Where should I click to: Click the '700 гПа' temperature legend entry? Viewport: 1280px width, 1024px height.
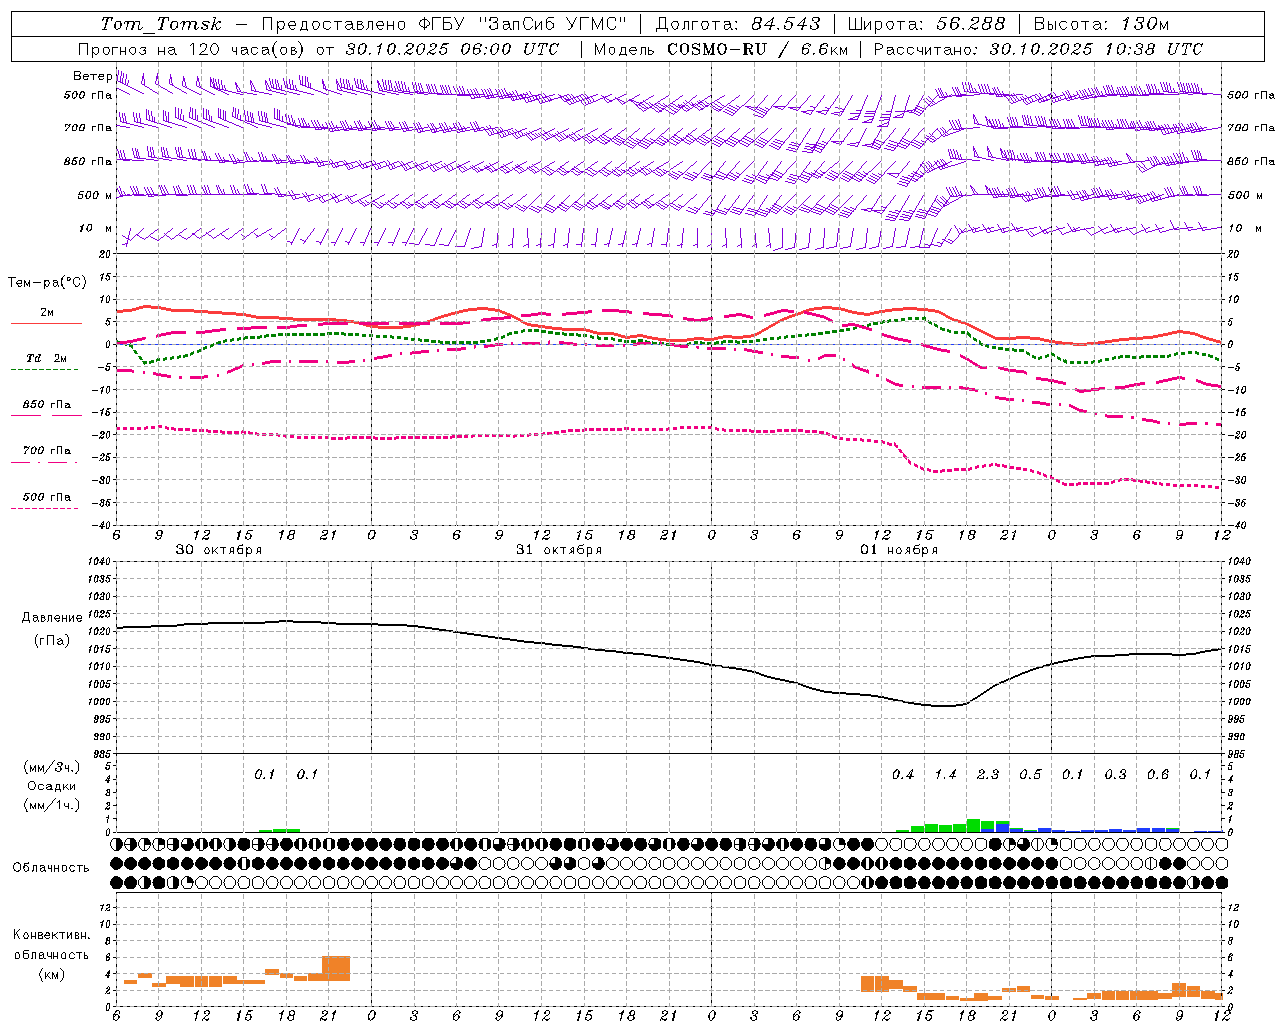tap(47, 451)
